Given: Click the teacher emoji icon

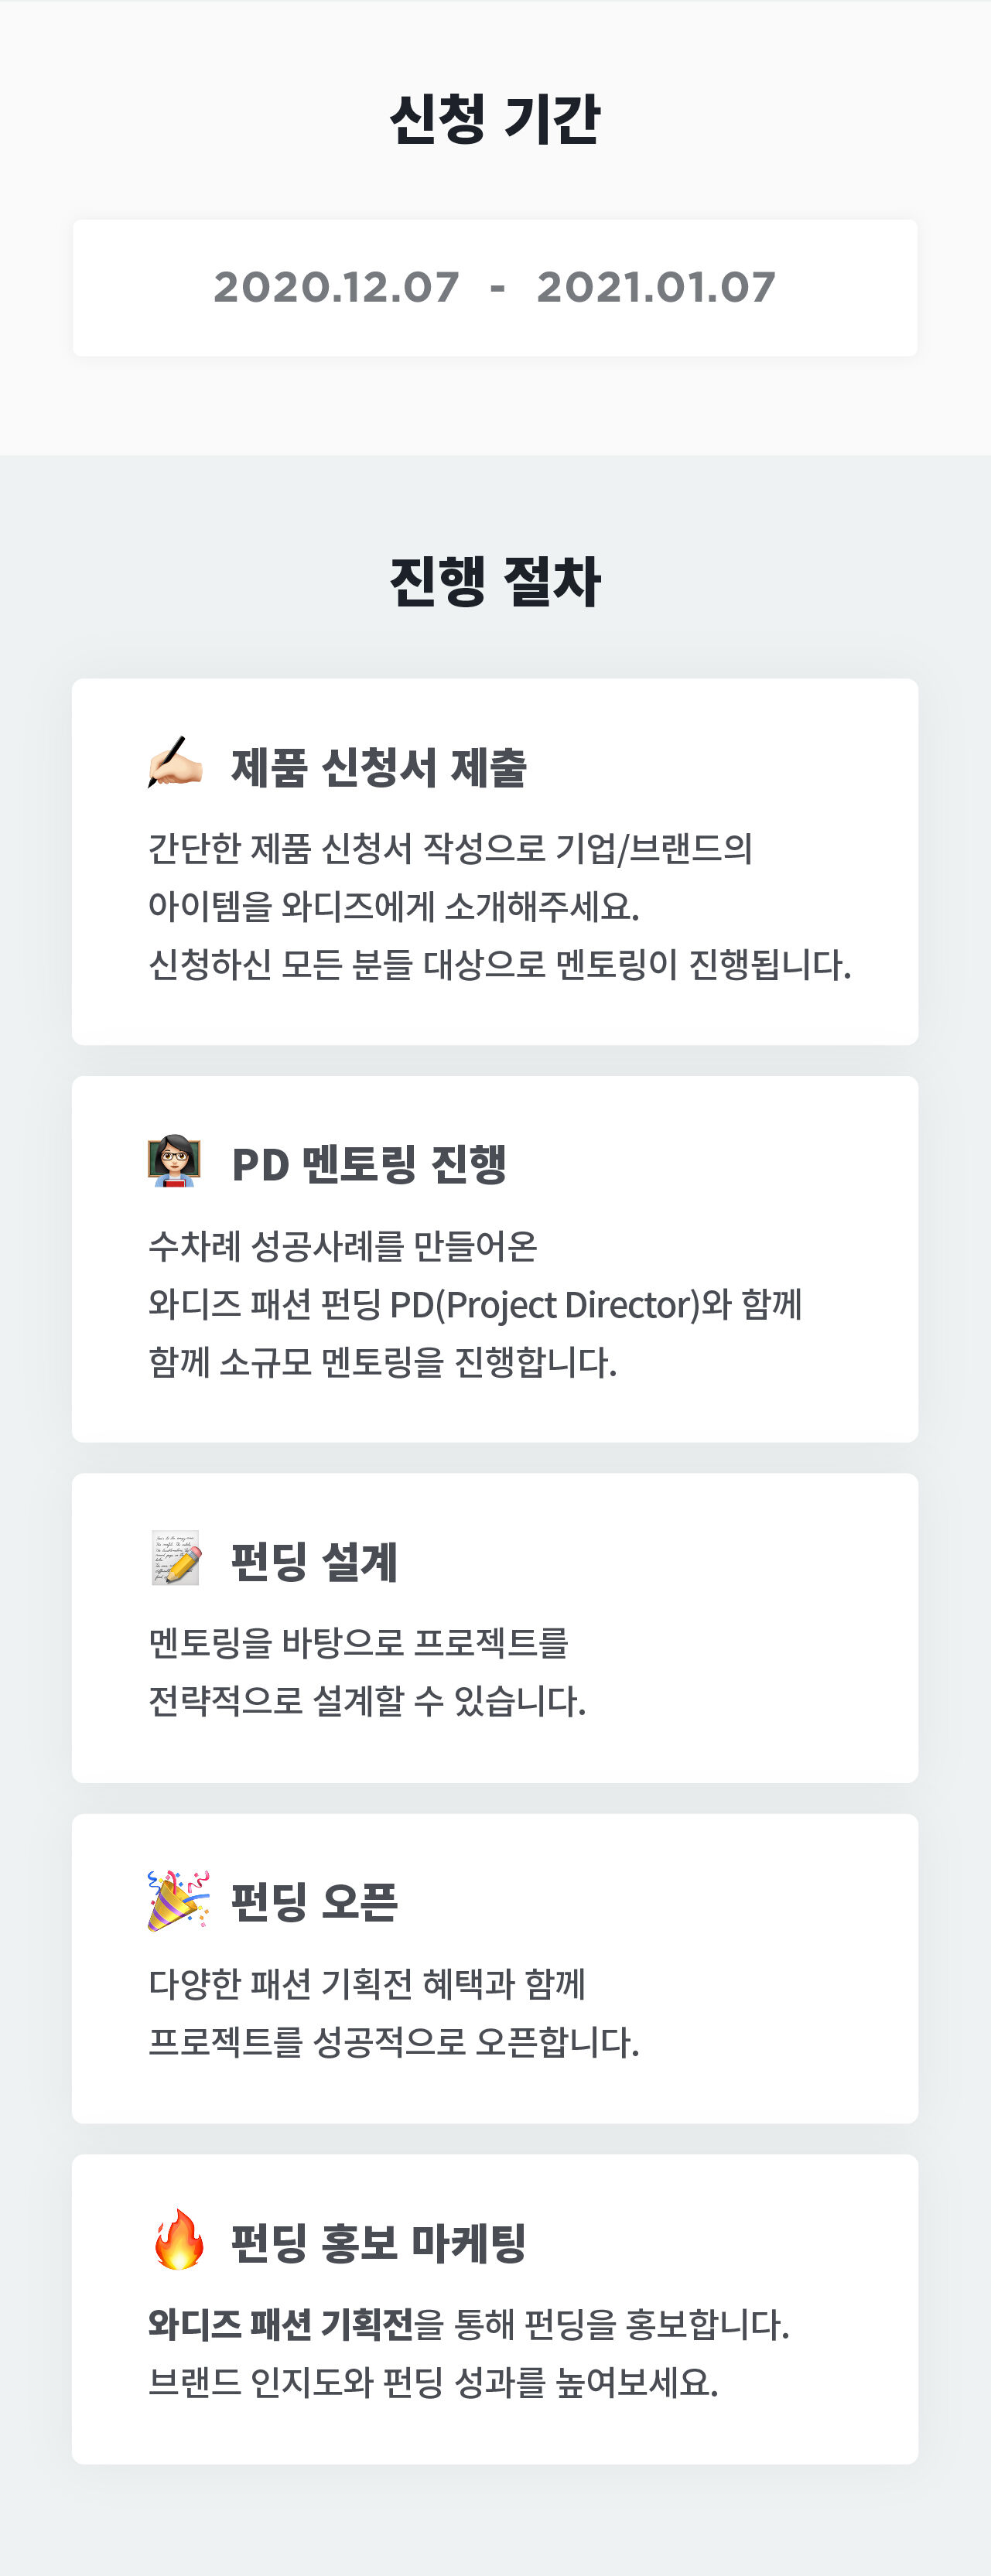Looking at the screenshot, I should [174, 1161].
